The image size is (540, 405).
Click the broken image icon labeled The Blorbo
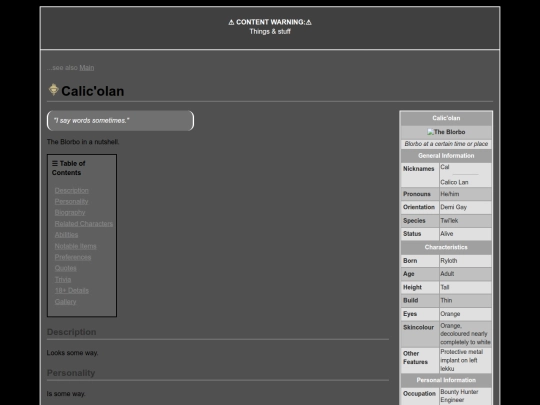tap(430, 132)
